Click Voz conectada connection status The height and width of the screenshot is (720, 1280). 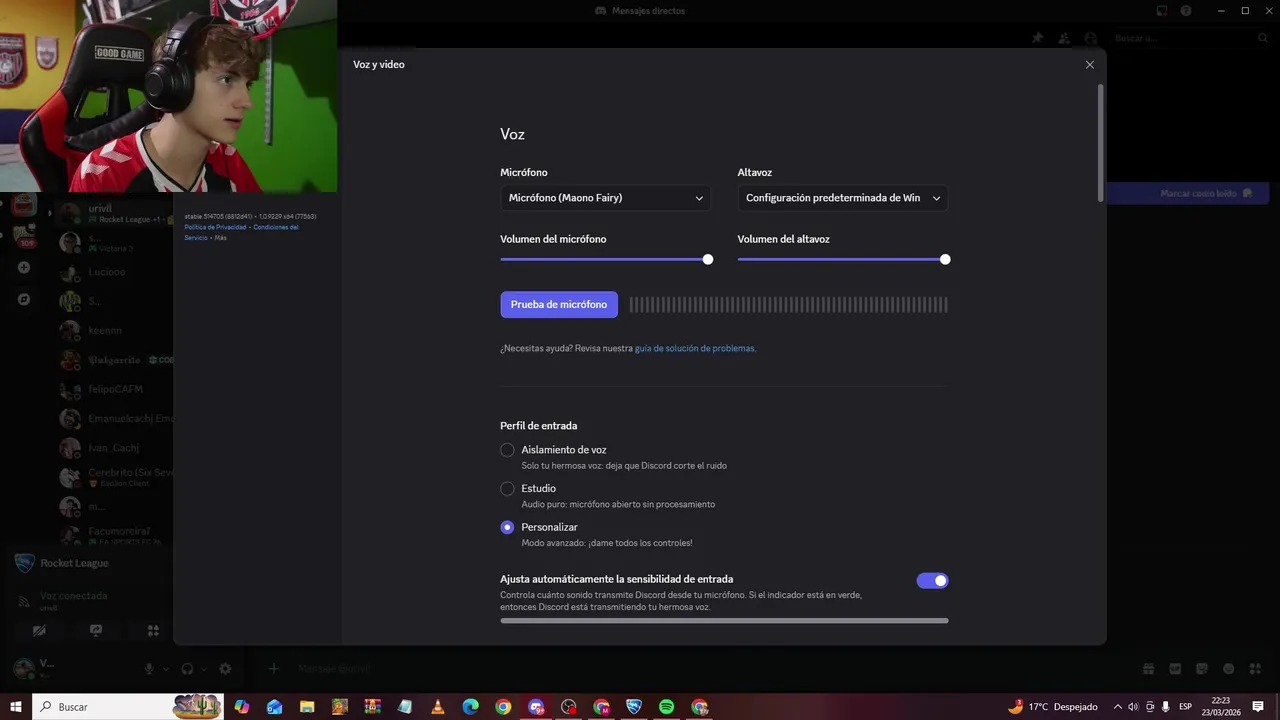point(73,596)
